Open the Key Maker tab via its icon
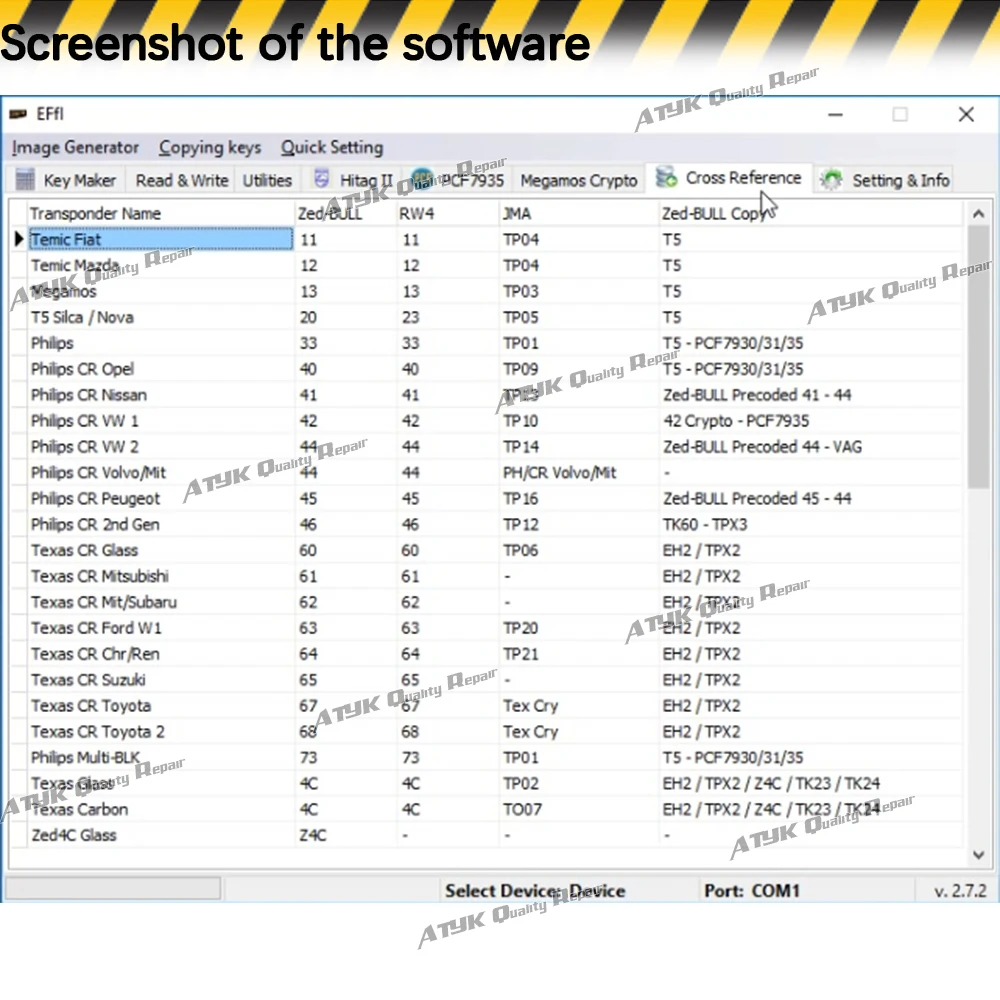 coord(25,180)
